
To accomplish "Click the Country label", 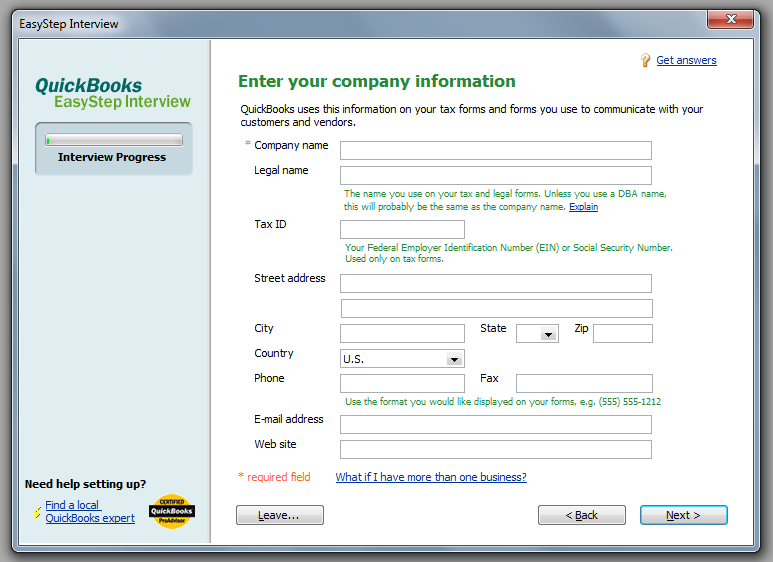I will coord(274,353).
